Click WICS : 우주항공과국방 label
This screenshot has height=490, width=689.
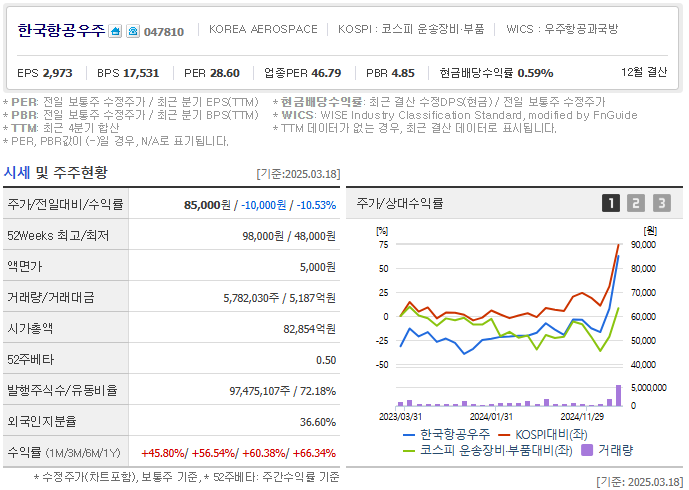coord(562,29)
